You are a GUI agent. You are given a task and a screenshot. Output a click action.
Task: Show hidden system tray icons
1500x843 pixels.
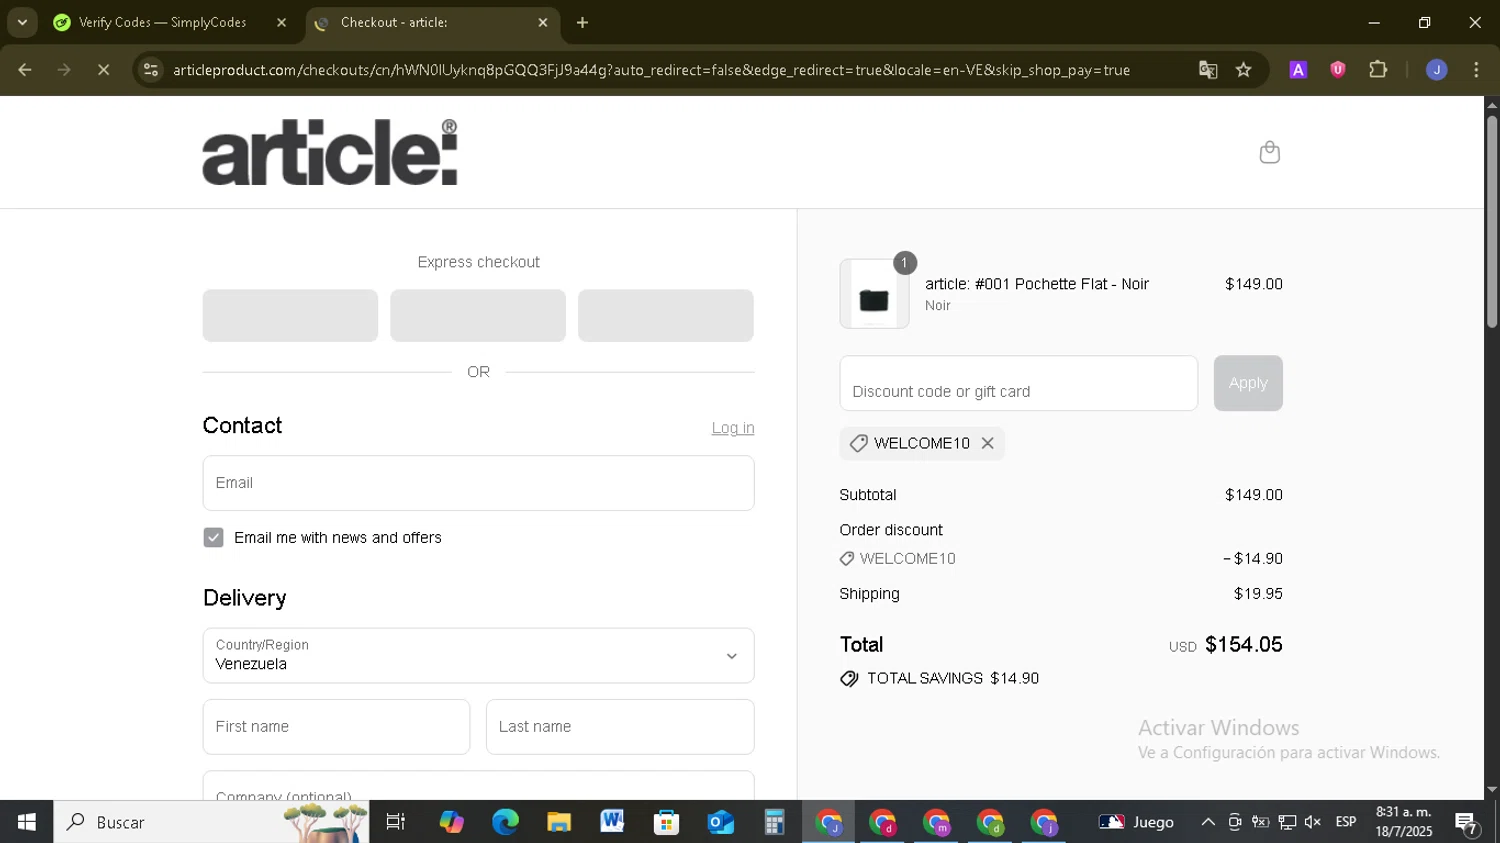pos(1208,822)
